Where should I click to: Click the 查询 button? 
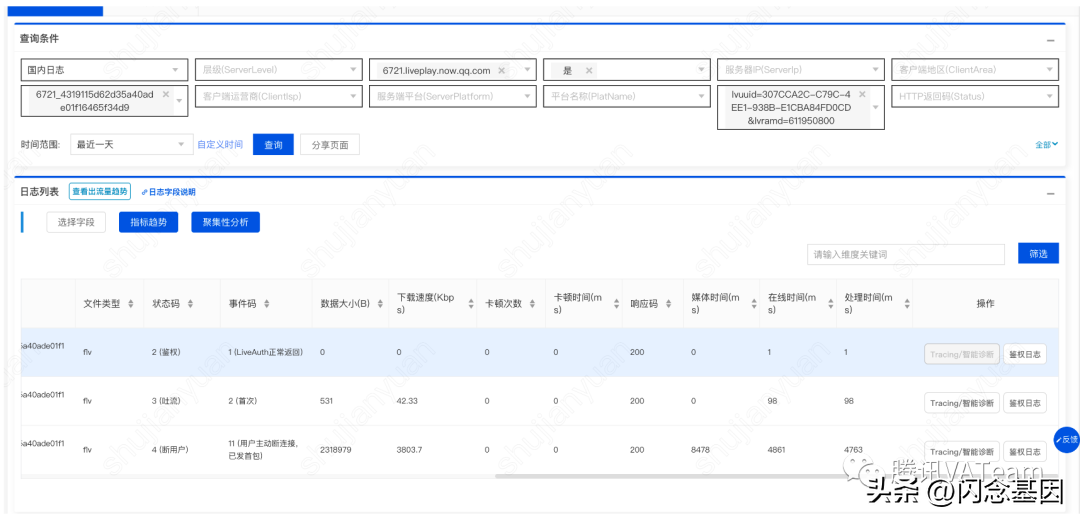point(273,145)
